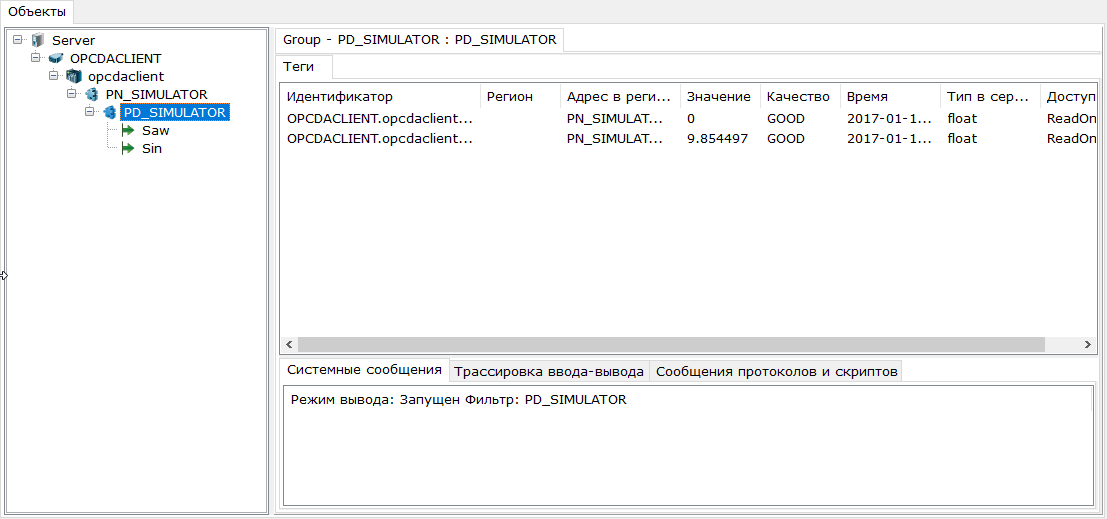
Task: Sort by the Тип в сер... column header
Action: [990, 97]
